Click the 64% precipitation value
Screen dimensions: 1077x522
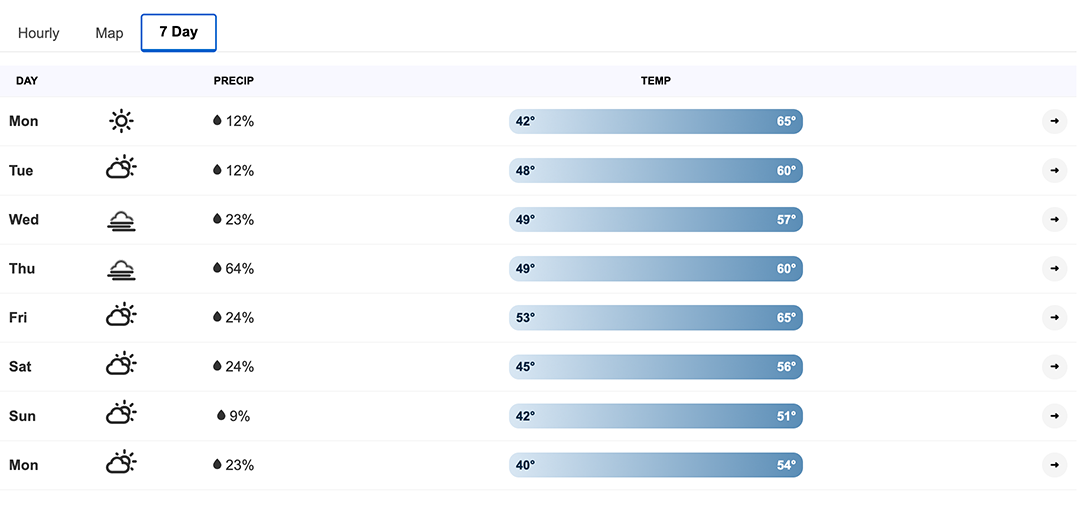click(240, 269)
